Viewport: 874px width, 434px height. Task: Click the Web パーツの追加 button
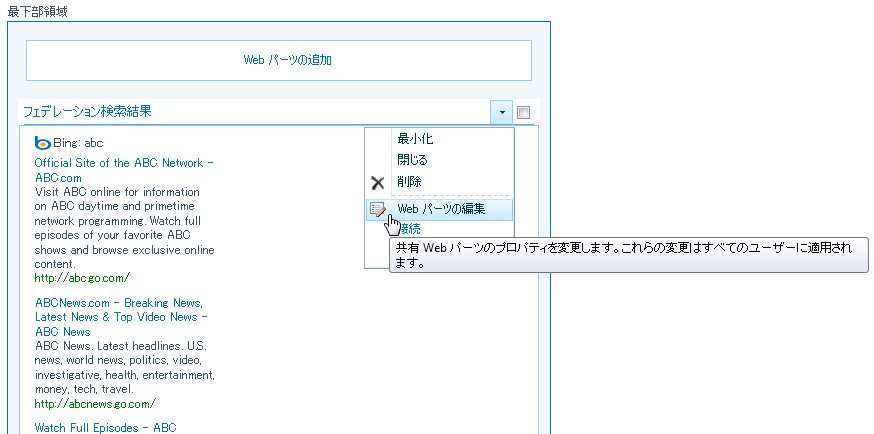point(279,60)
